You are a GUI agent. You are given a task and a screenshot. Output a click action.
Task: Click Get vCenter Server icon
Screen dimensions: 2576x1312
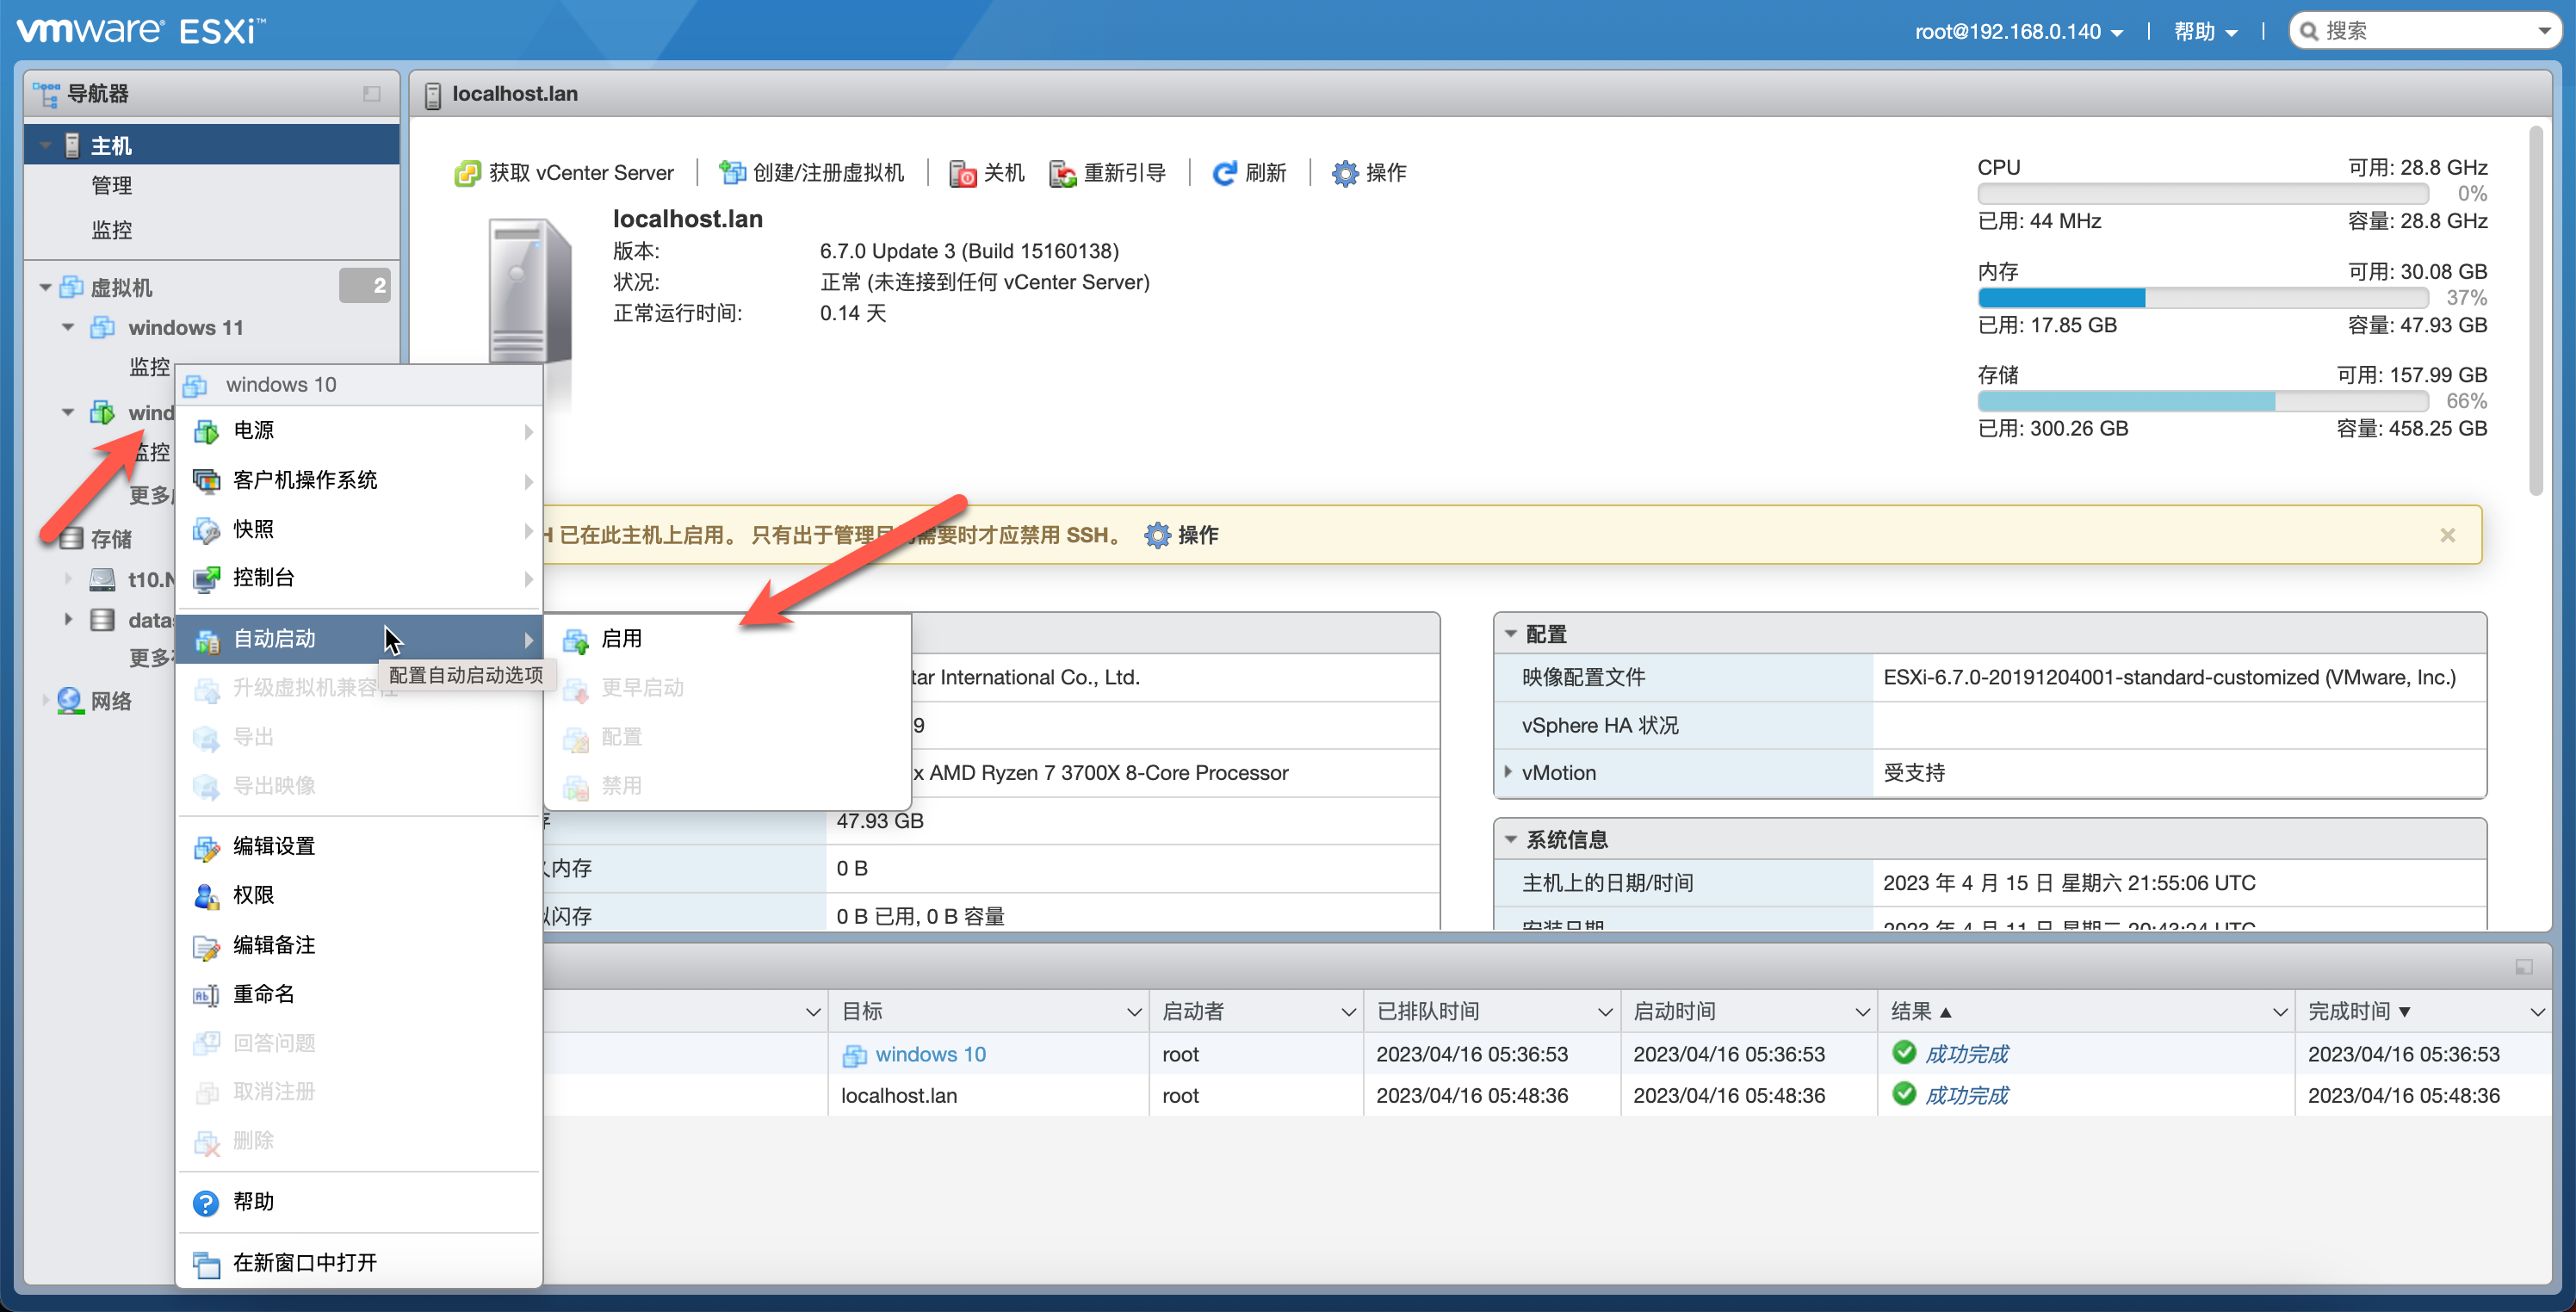(x=467, y=173)
